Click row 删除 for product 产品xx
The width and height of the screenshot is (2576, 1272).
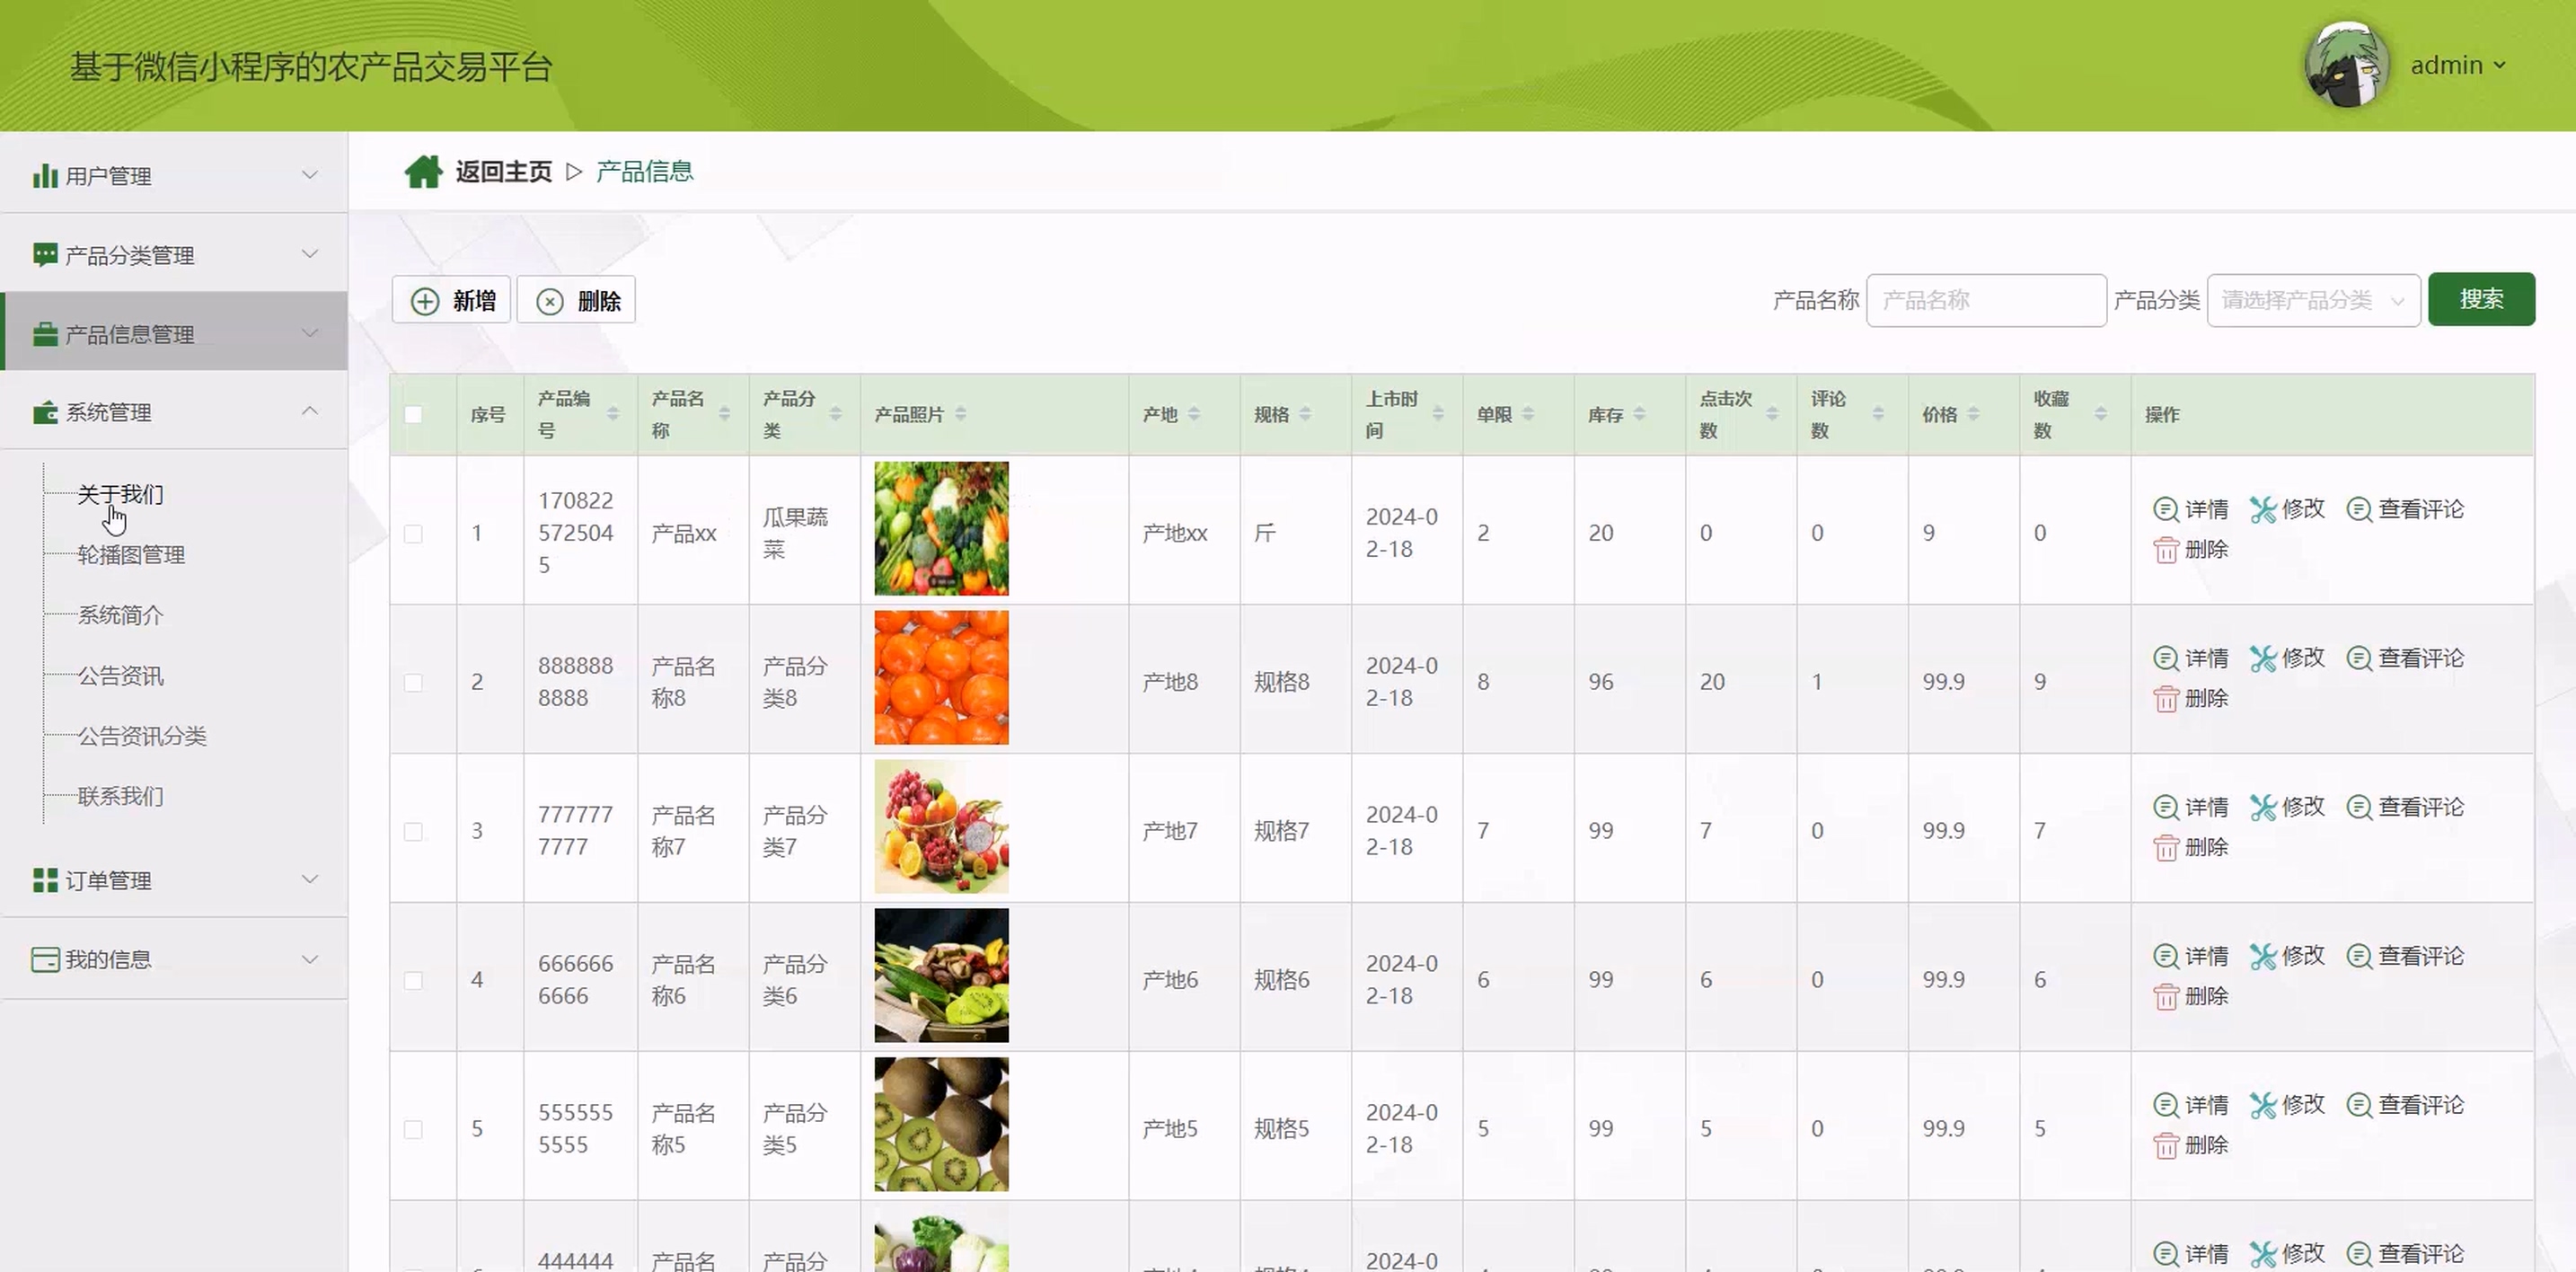coord(2191,550)
